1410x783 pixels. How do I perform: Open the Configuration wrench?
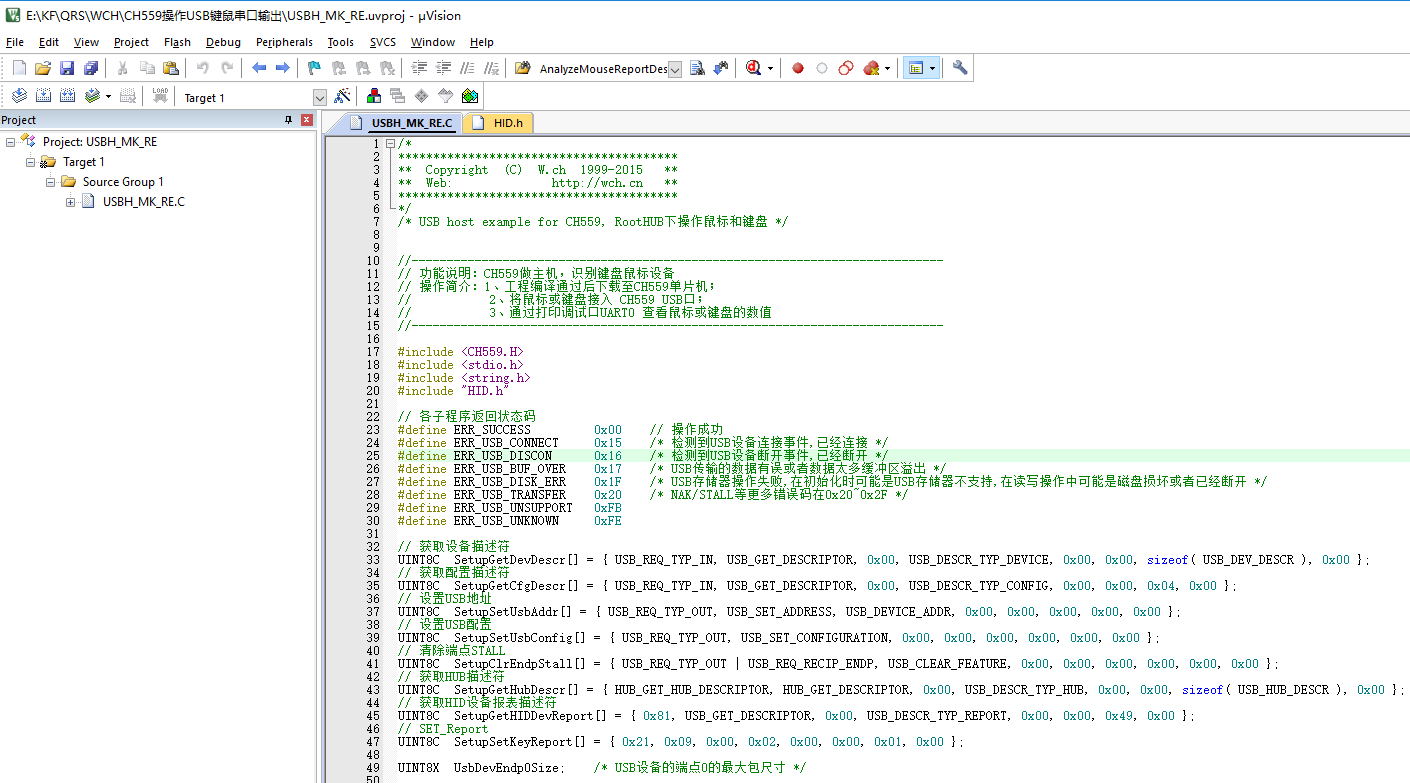960,68
